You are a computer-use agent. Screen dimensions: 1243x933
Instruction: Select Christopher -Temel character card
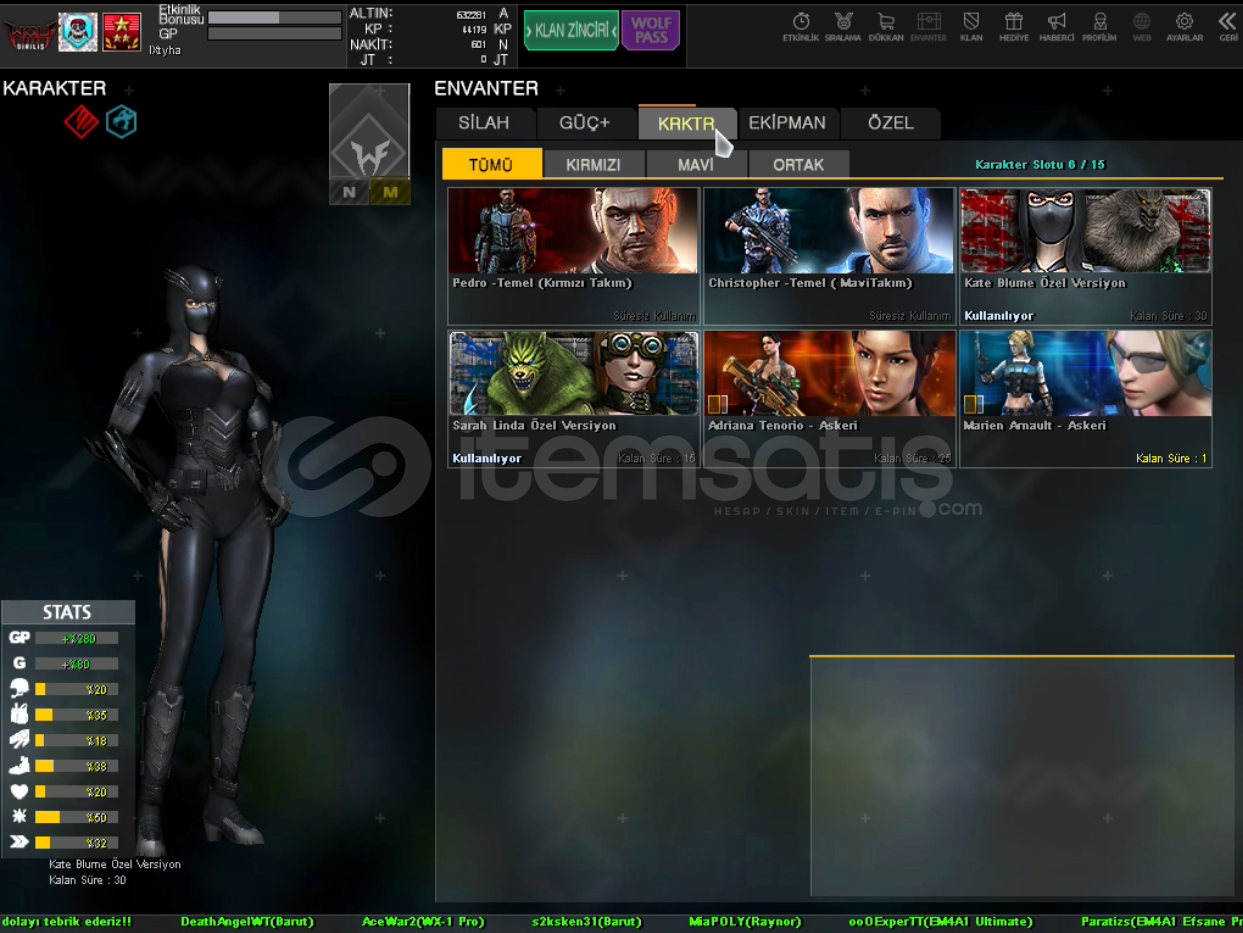[829, 256]
